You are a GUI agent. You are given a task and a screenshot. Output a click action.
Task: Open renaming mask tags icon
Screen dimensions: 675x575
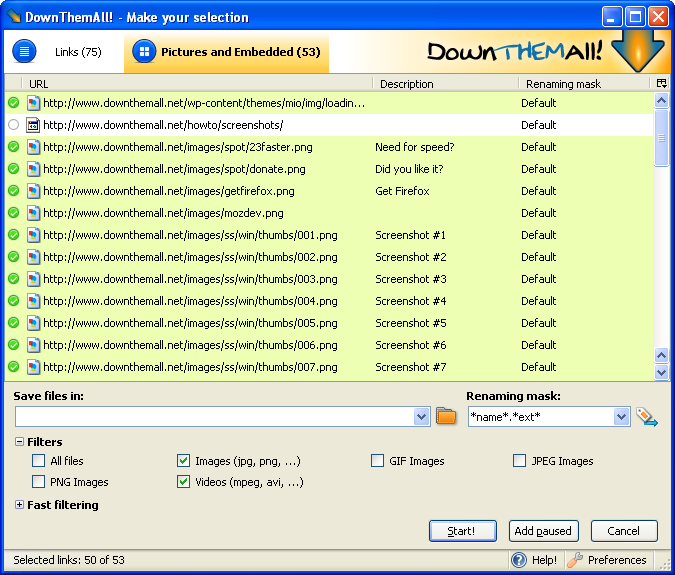tap(647, 417)
